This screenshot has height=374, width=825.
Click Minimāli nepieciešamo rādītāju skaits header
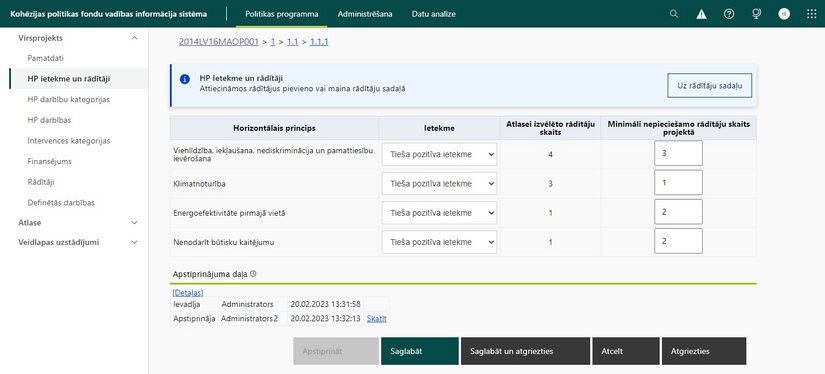[679, 128]
